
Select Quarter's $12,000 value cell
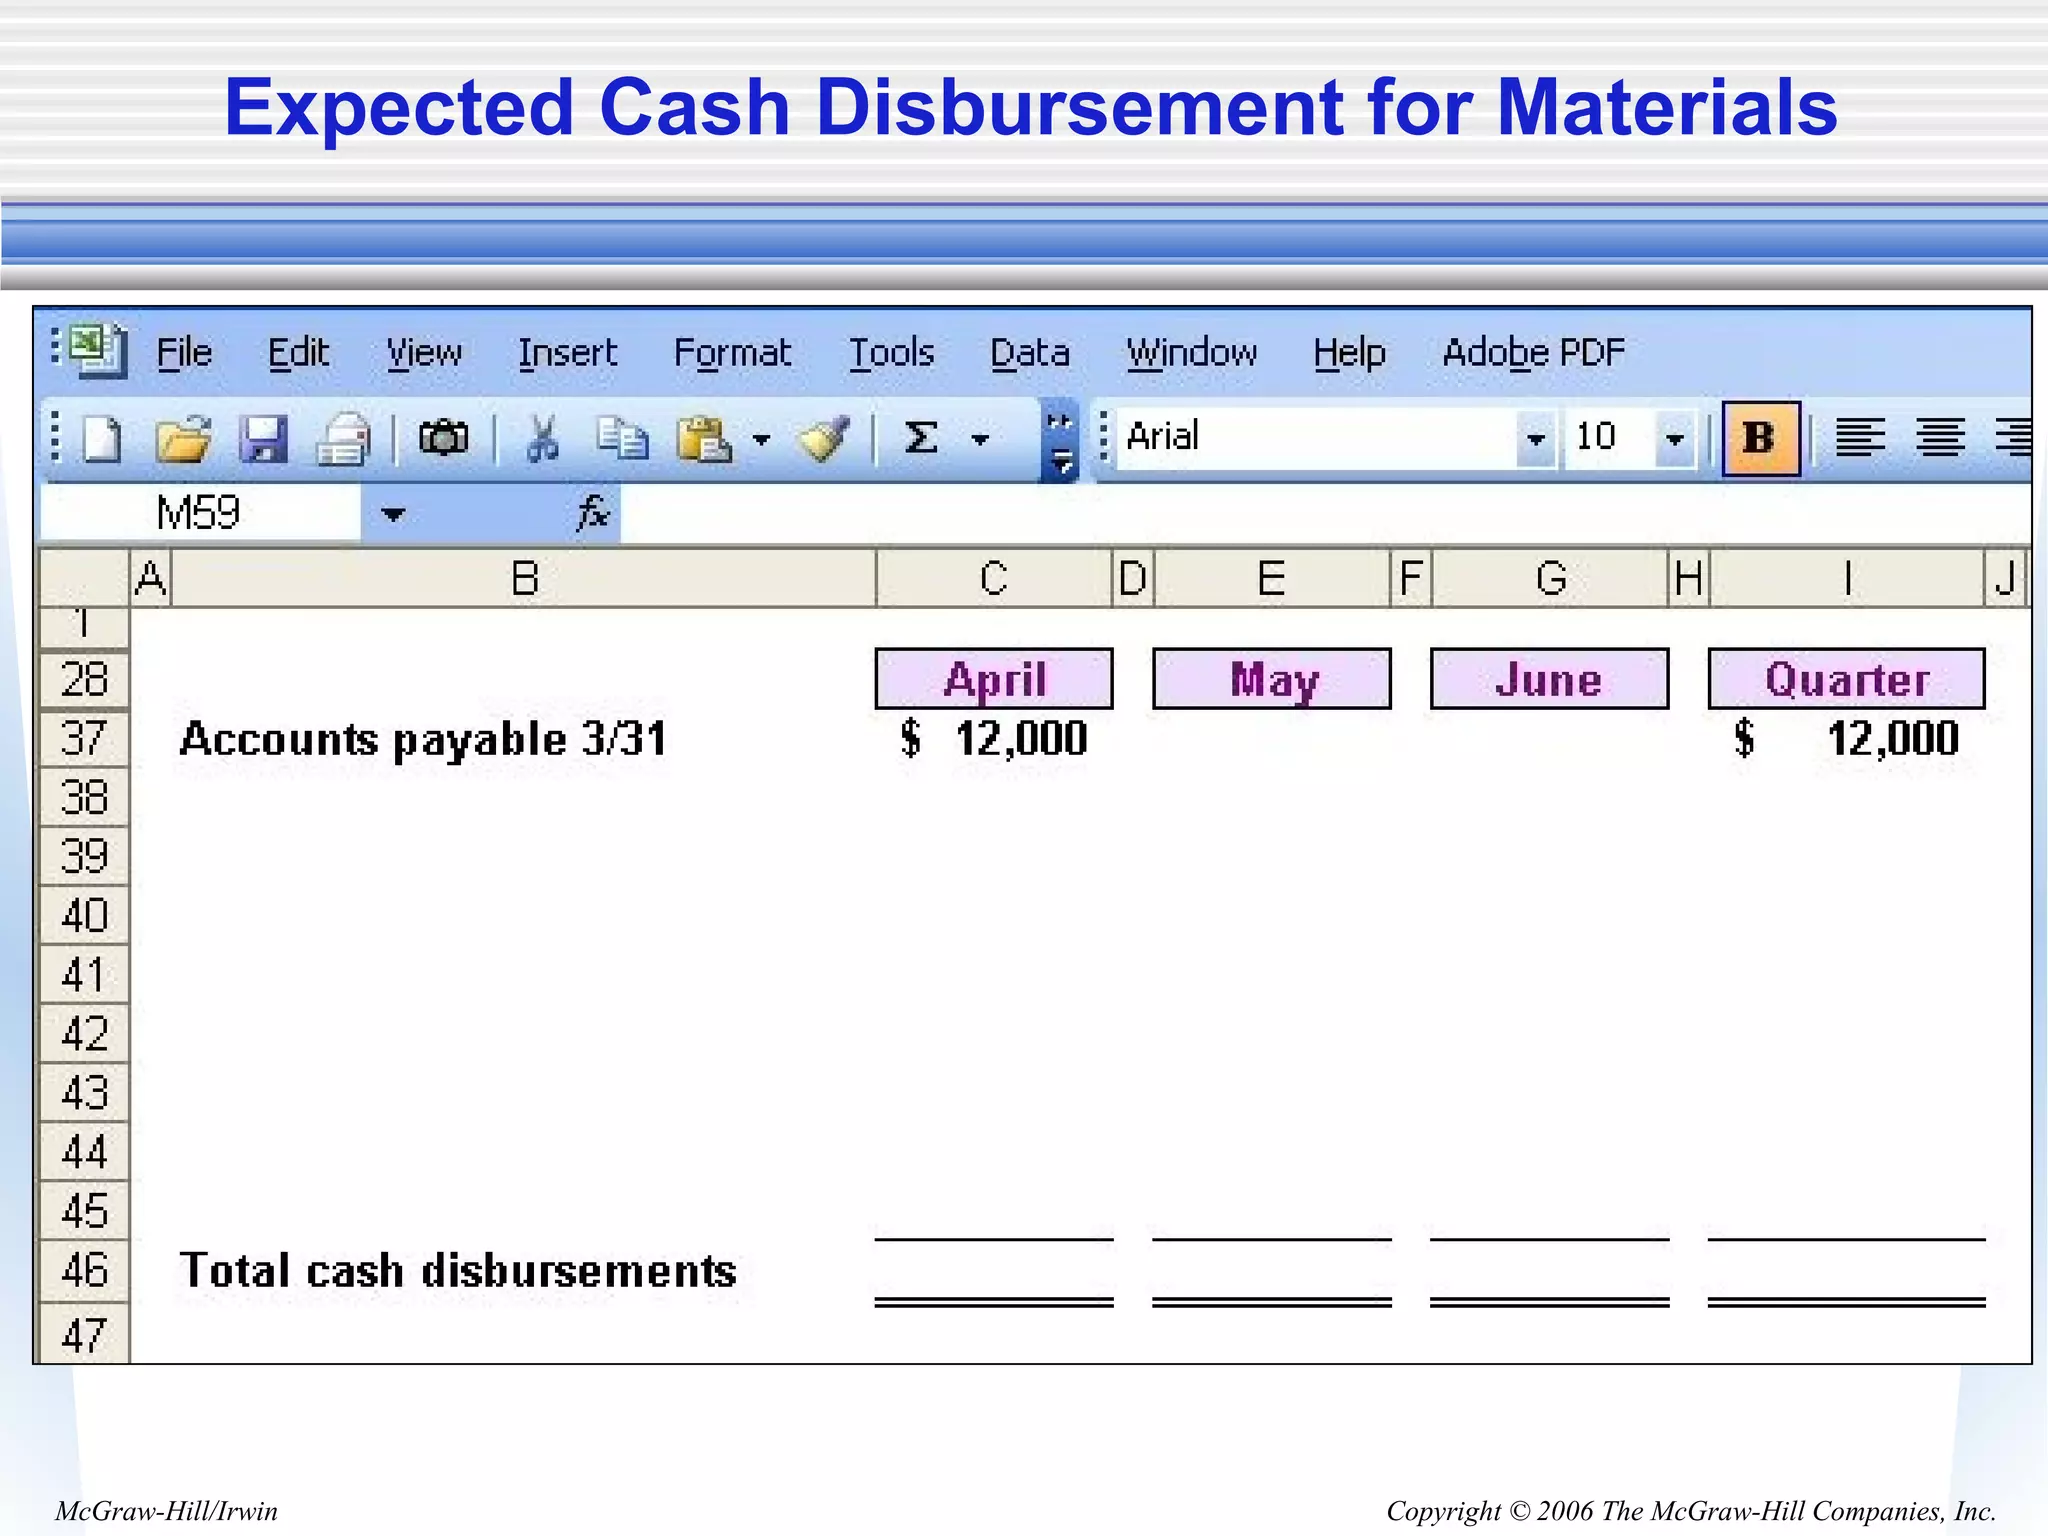pos(1847,740)
